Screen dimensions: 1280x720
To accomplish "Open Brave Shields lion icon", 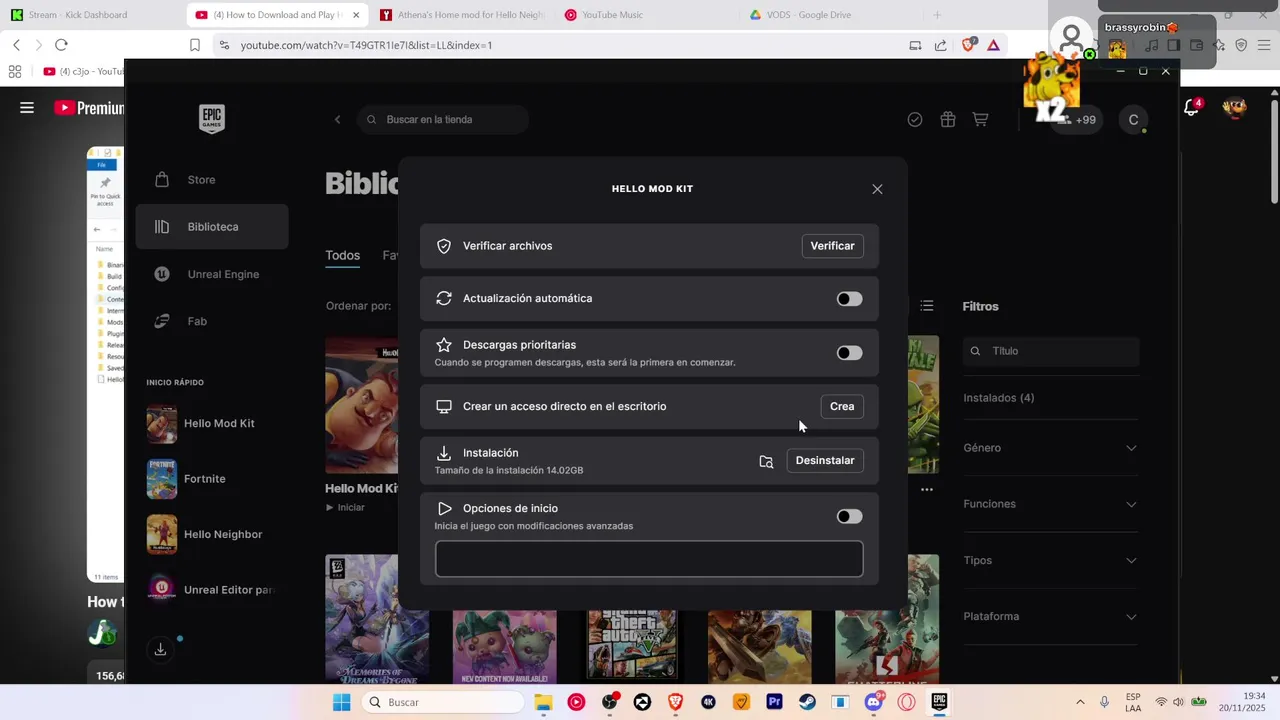I will pos(968,45).
